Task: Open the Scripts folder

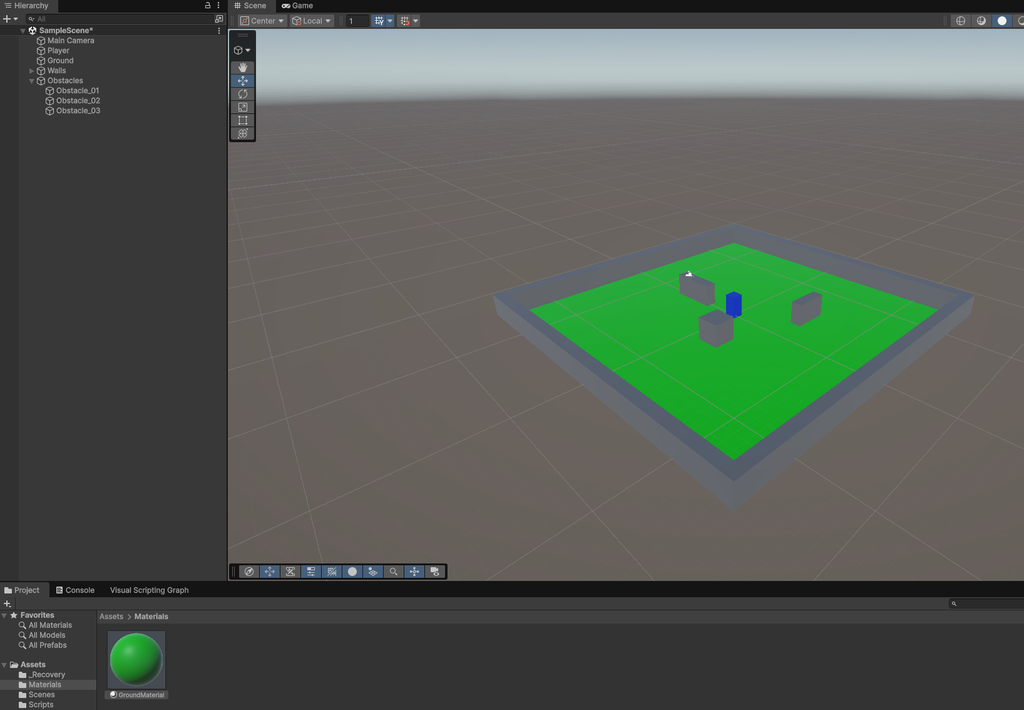Action: pos(37,705)
